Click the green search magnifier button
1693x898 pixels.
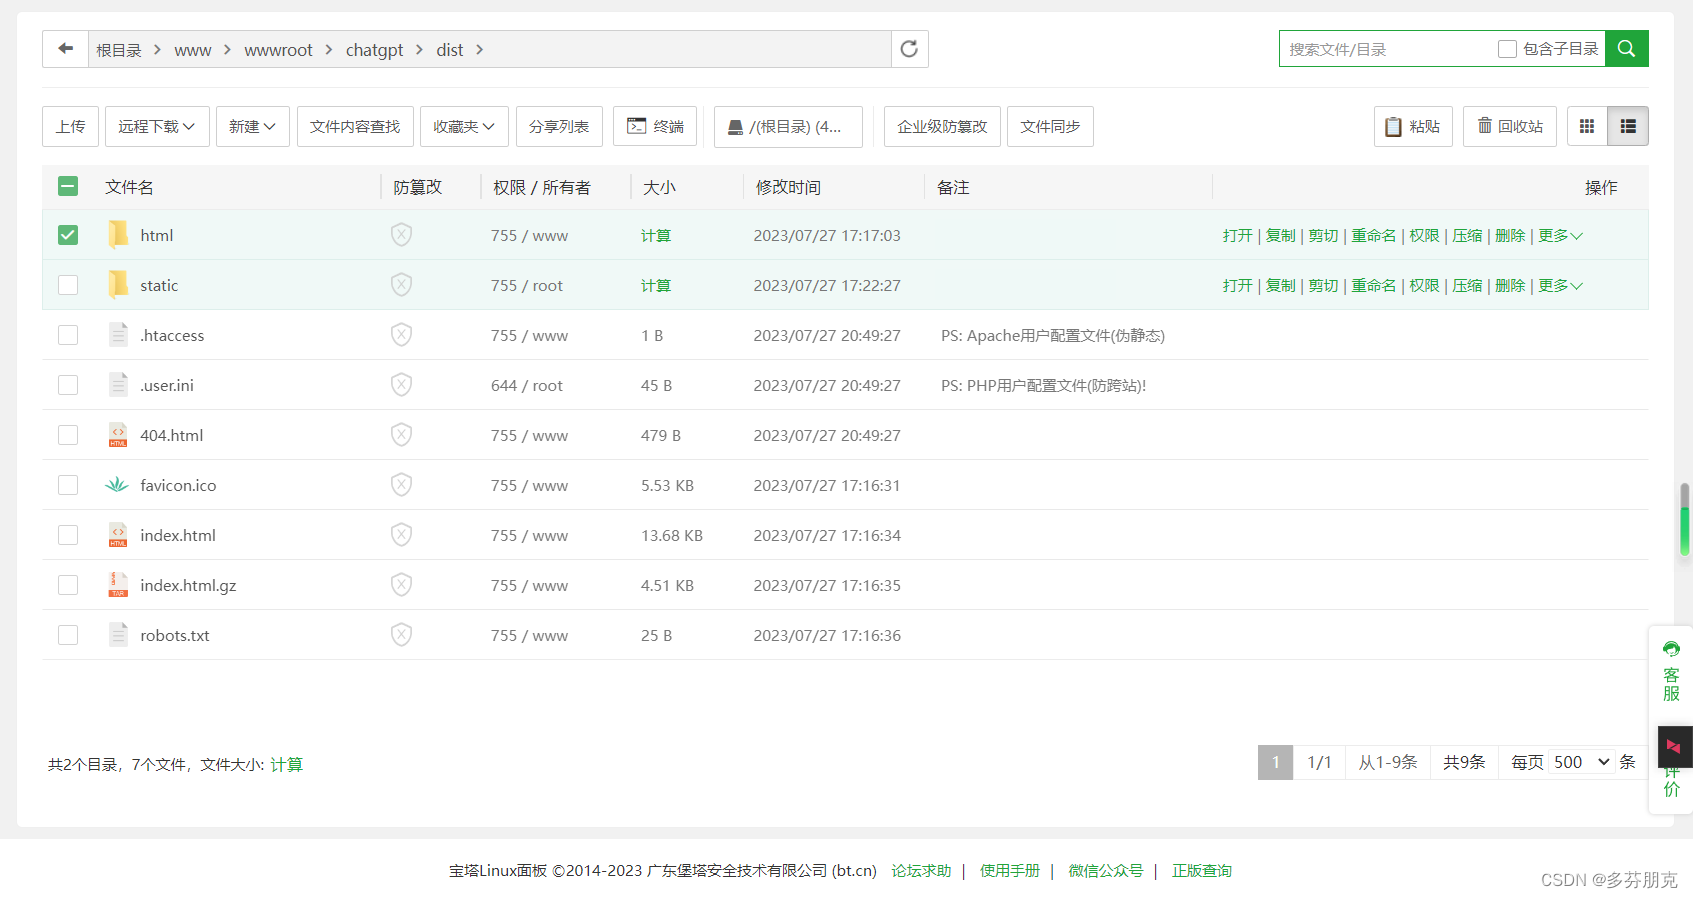1626,49
